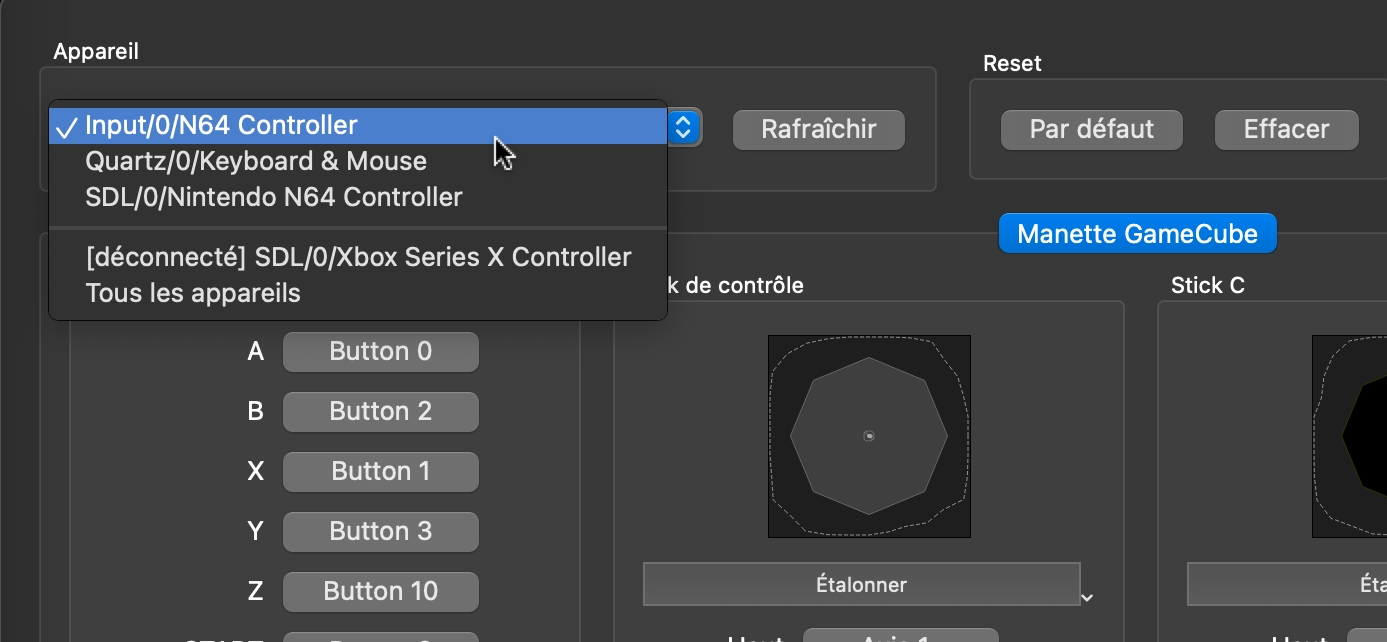Click the control stick calibration diagram
This screenshot has width=1387, height=642.
pos(868,437)
